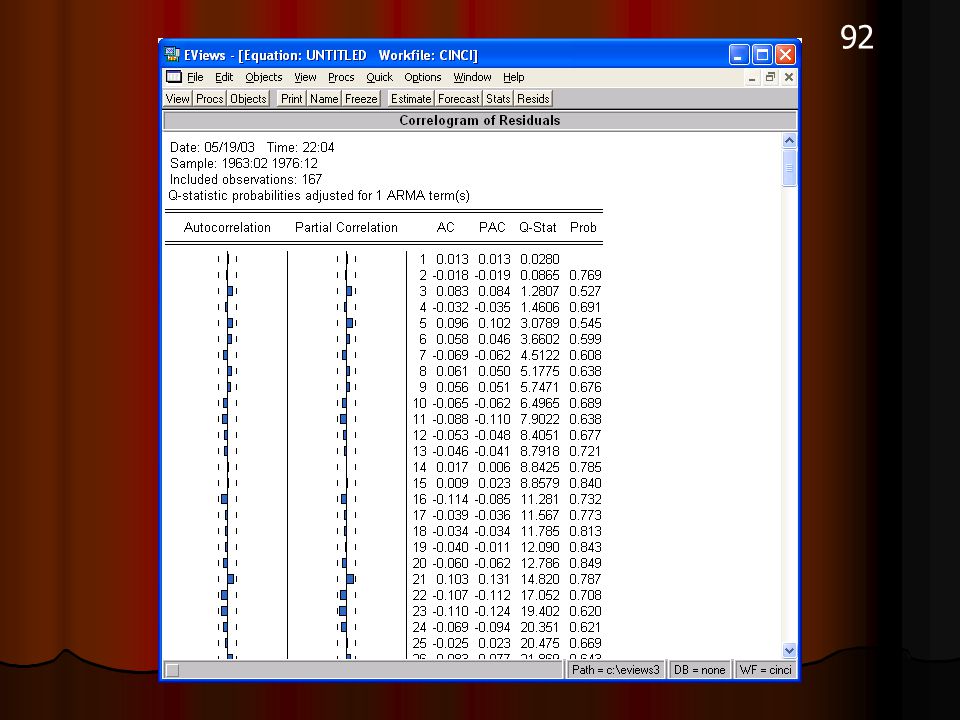This screenshot has height=720, width=960.
Task: Click Prob value 0.669 in row 25
Action: (585, 643)
